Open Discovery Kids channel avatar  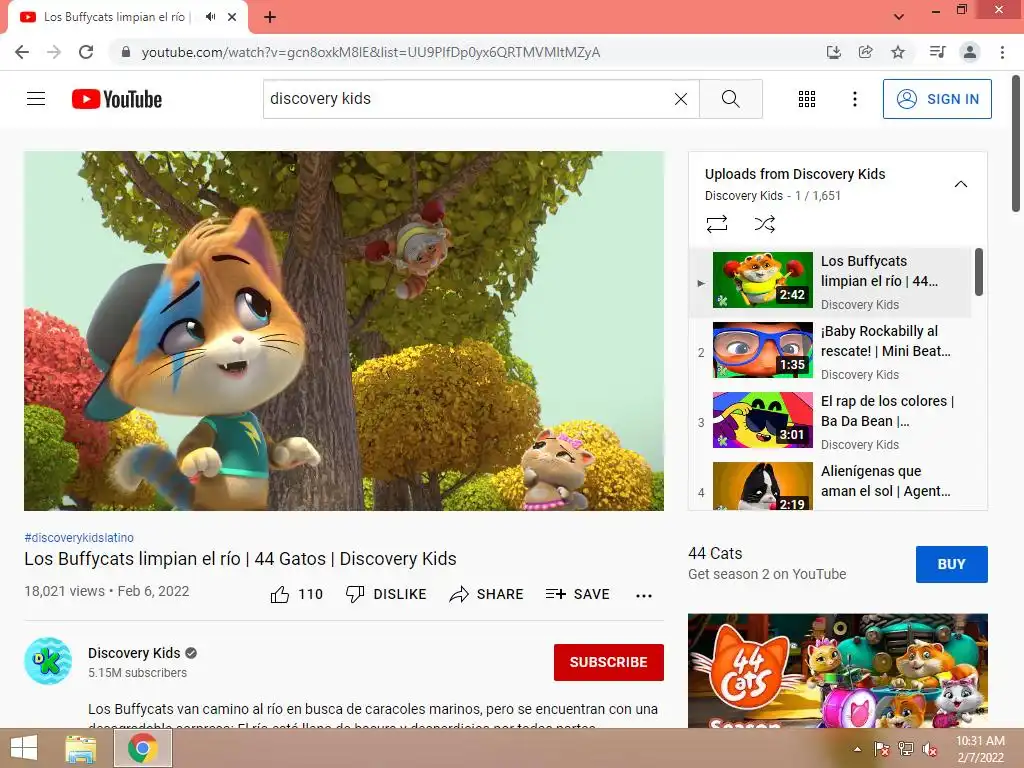[x=48, y=661]
